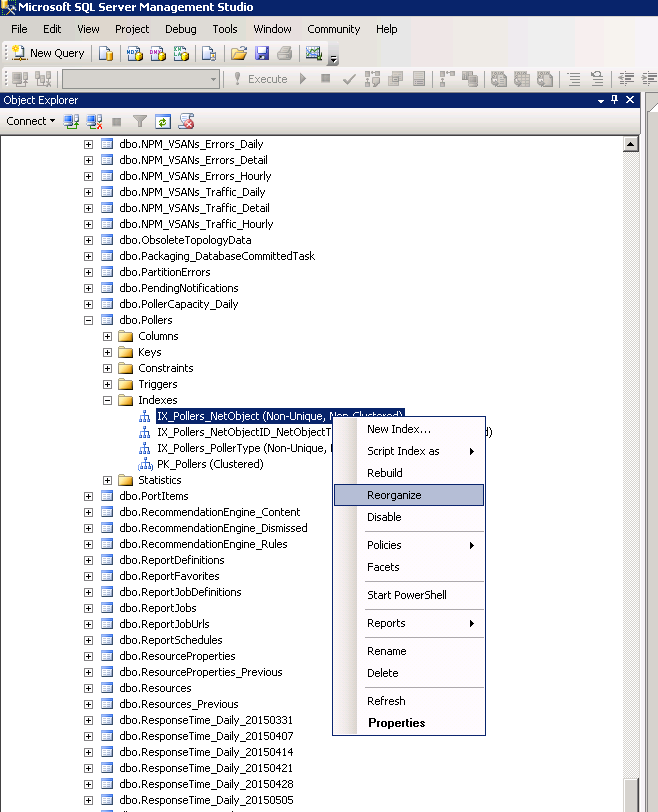Open the View menu

(x=88, y=29)
